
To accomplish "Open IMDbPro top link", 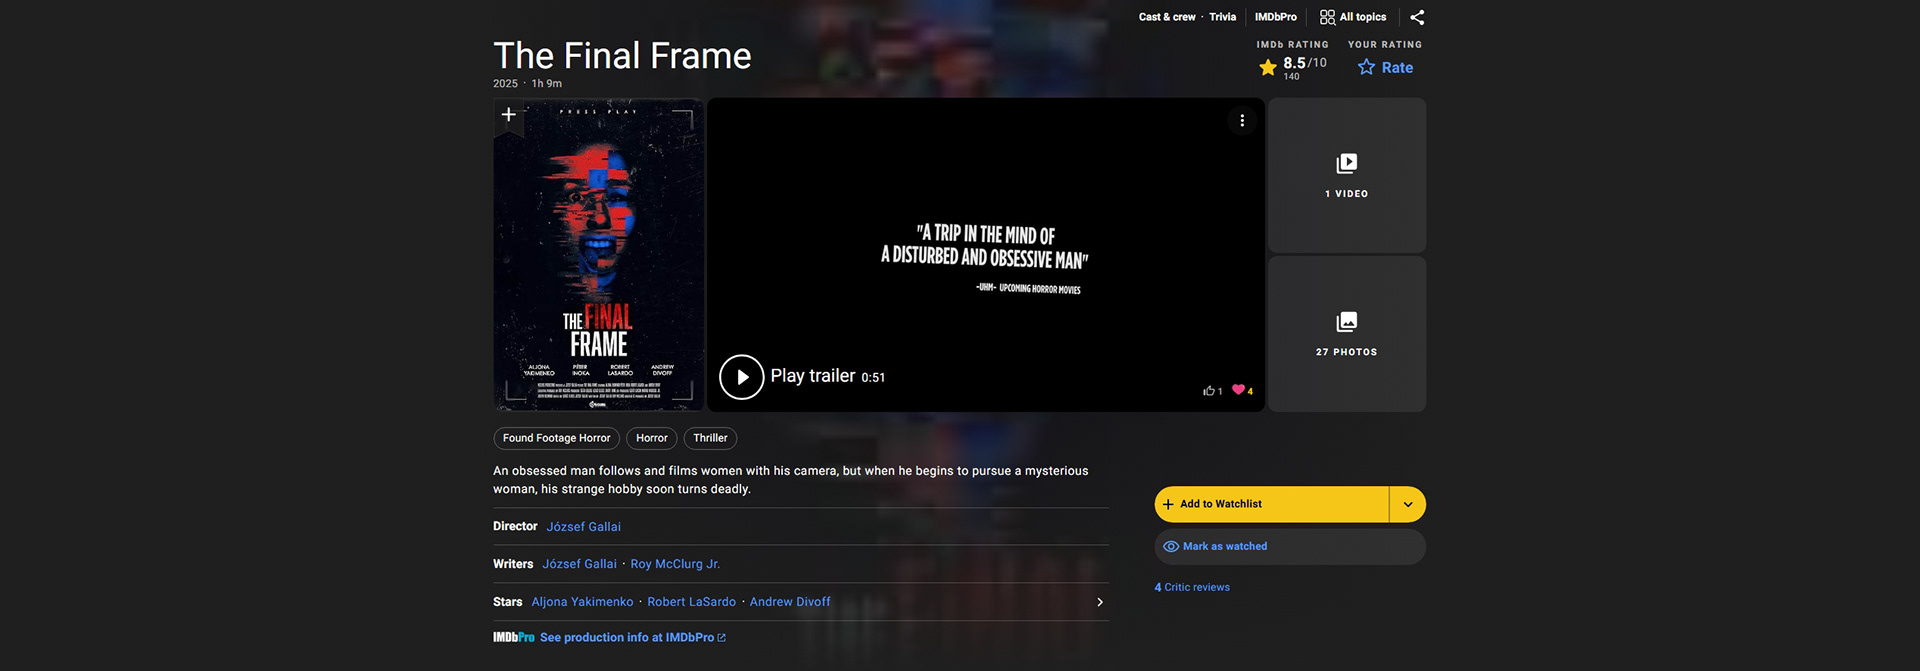I will point(1276,17).
